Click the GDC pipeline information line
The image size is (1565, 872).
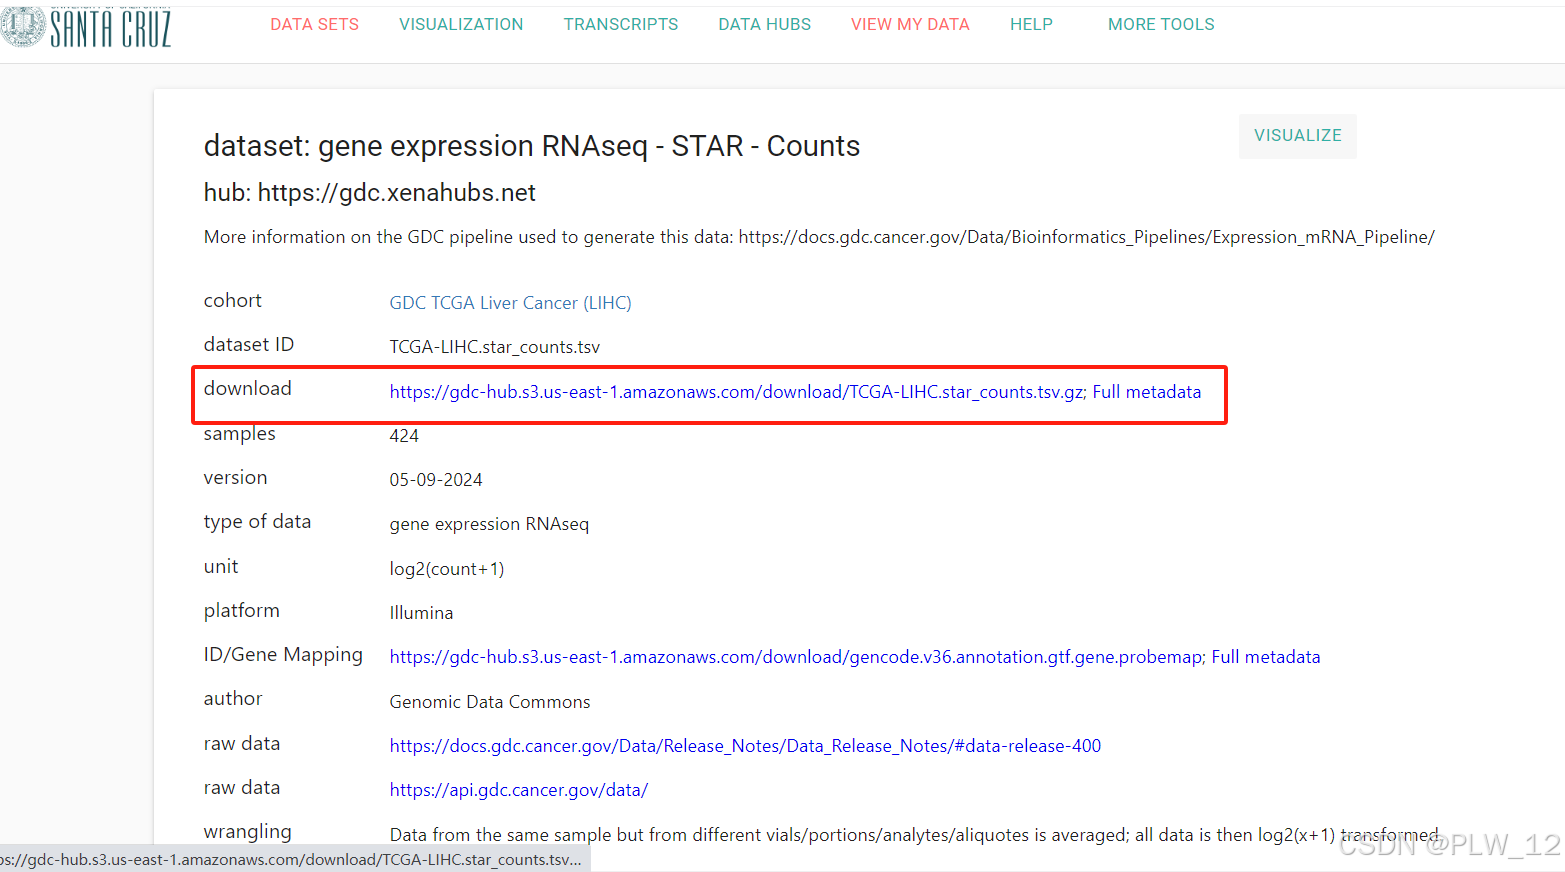pyautogui.click(x=819, y=237)
